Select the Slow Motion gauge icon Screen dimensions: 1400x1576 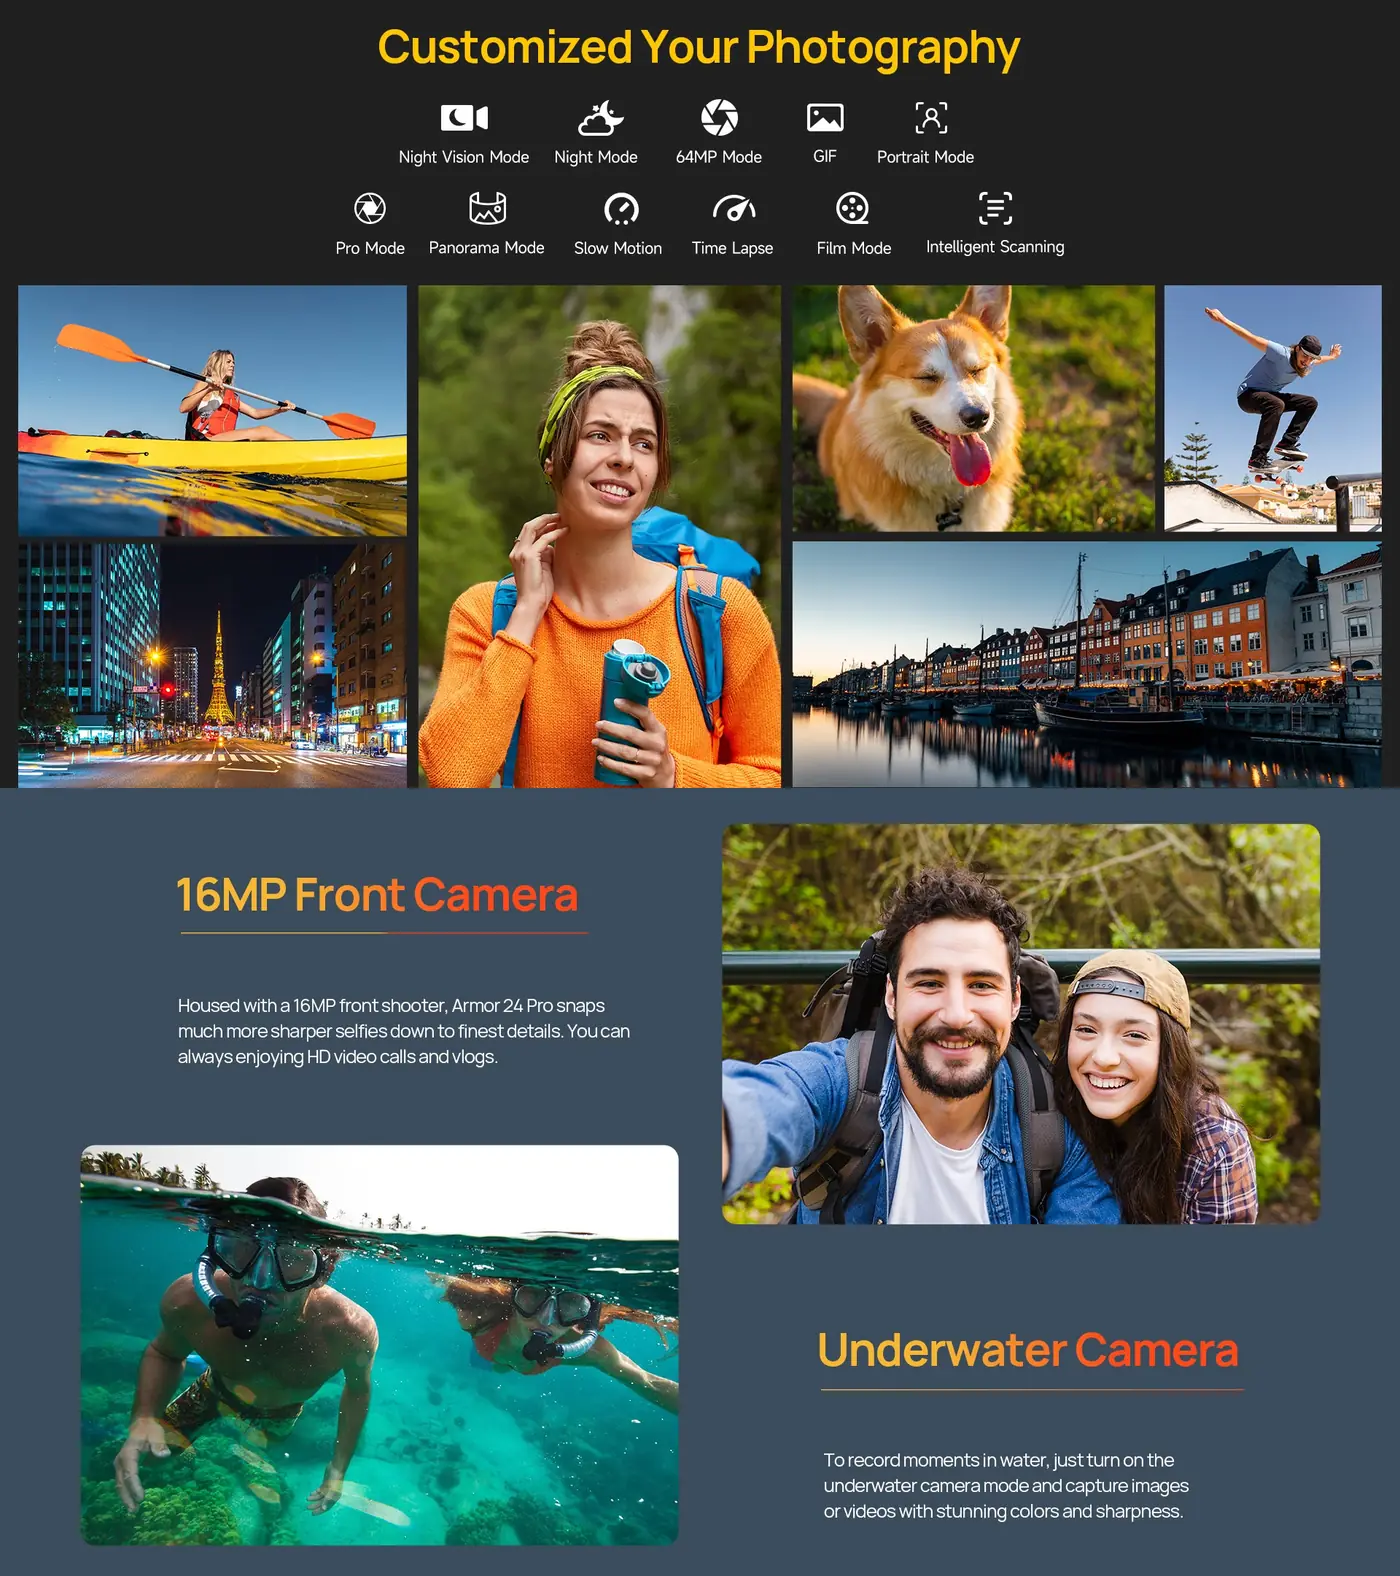pos(621,208)
